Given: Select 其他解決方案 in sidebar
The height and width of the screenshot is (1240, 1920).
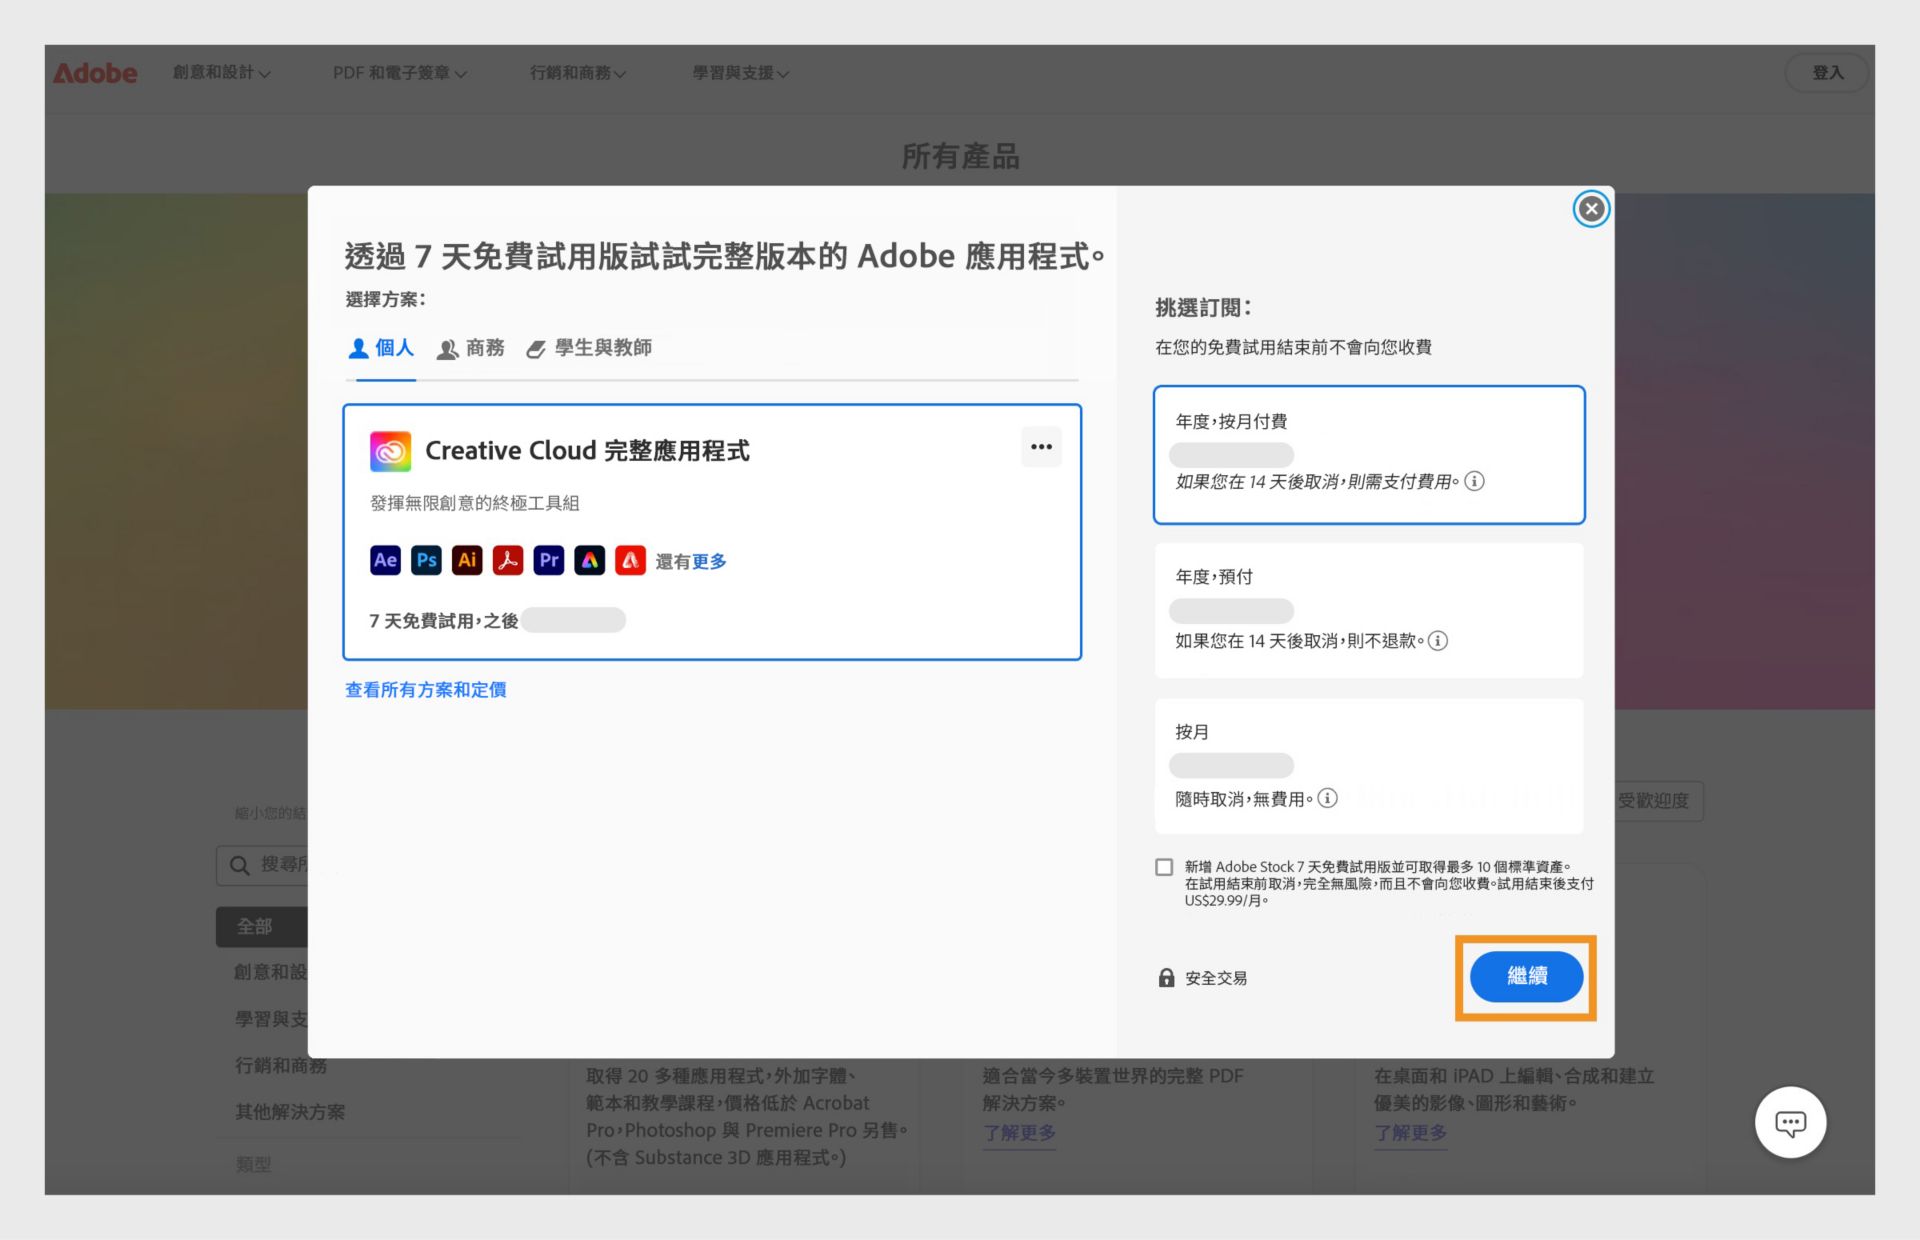Looking at the screenshot, I should pos(290,1112).
